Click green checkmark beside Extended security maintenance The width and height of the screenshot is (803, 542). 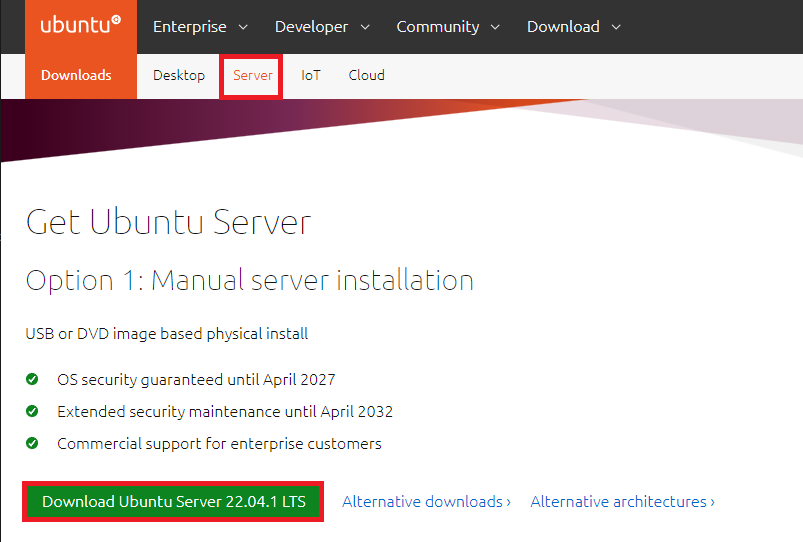coord(32,411)
